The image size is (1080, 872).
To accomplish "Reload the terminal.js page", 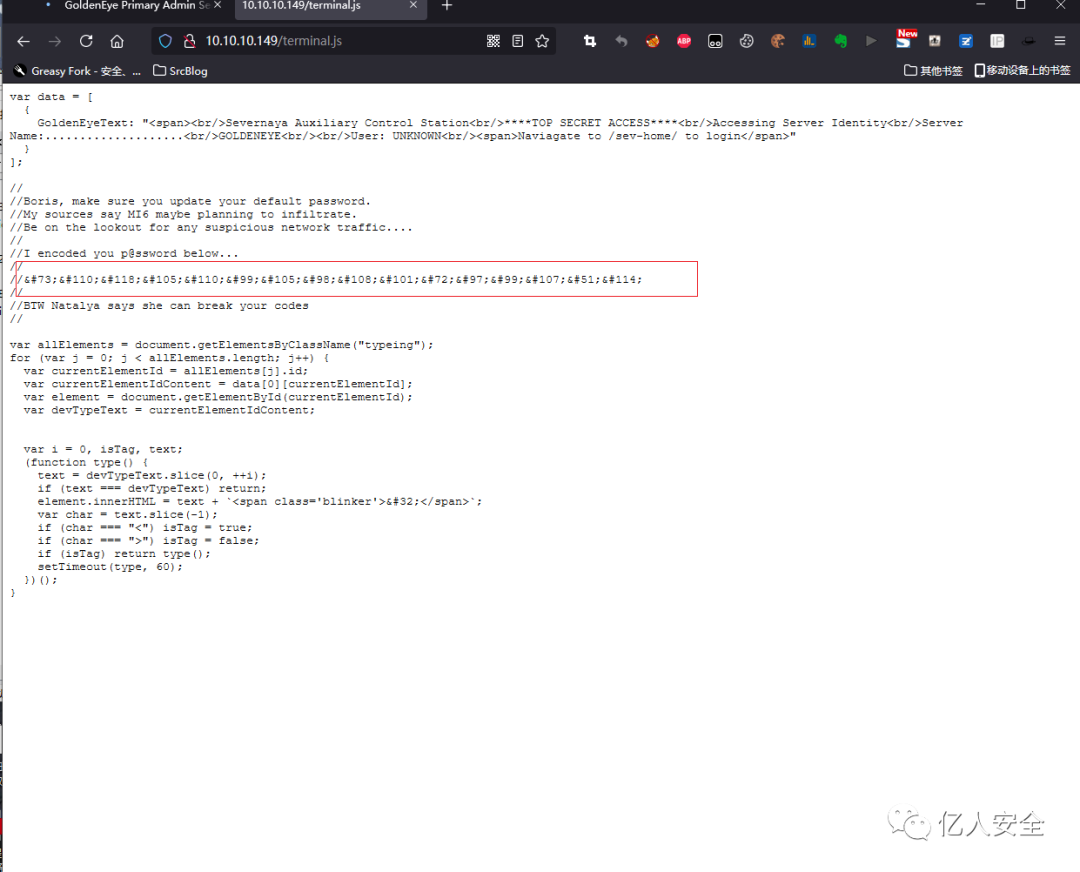I will point(86,41).
